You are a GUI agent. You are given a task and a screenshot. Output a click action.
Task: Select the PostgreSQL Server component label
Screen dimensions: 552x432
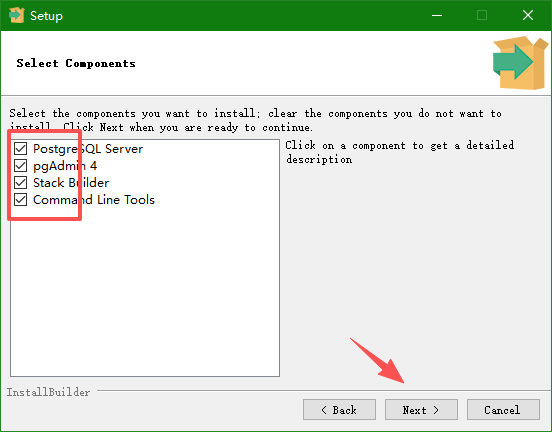88,149
